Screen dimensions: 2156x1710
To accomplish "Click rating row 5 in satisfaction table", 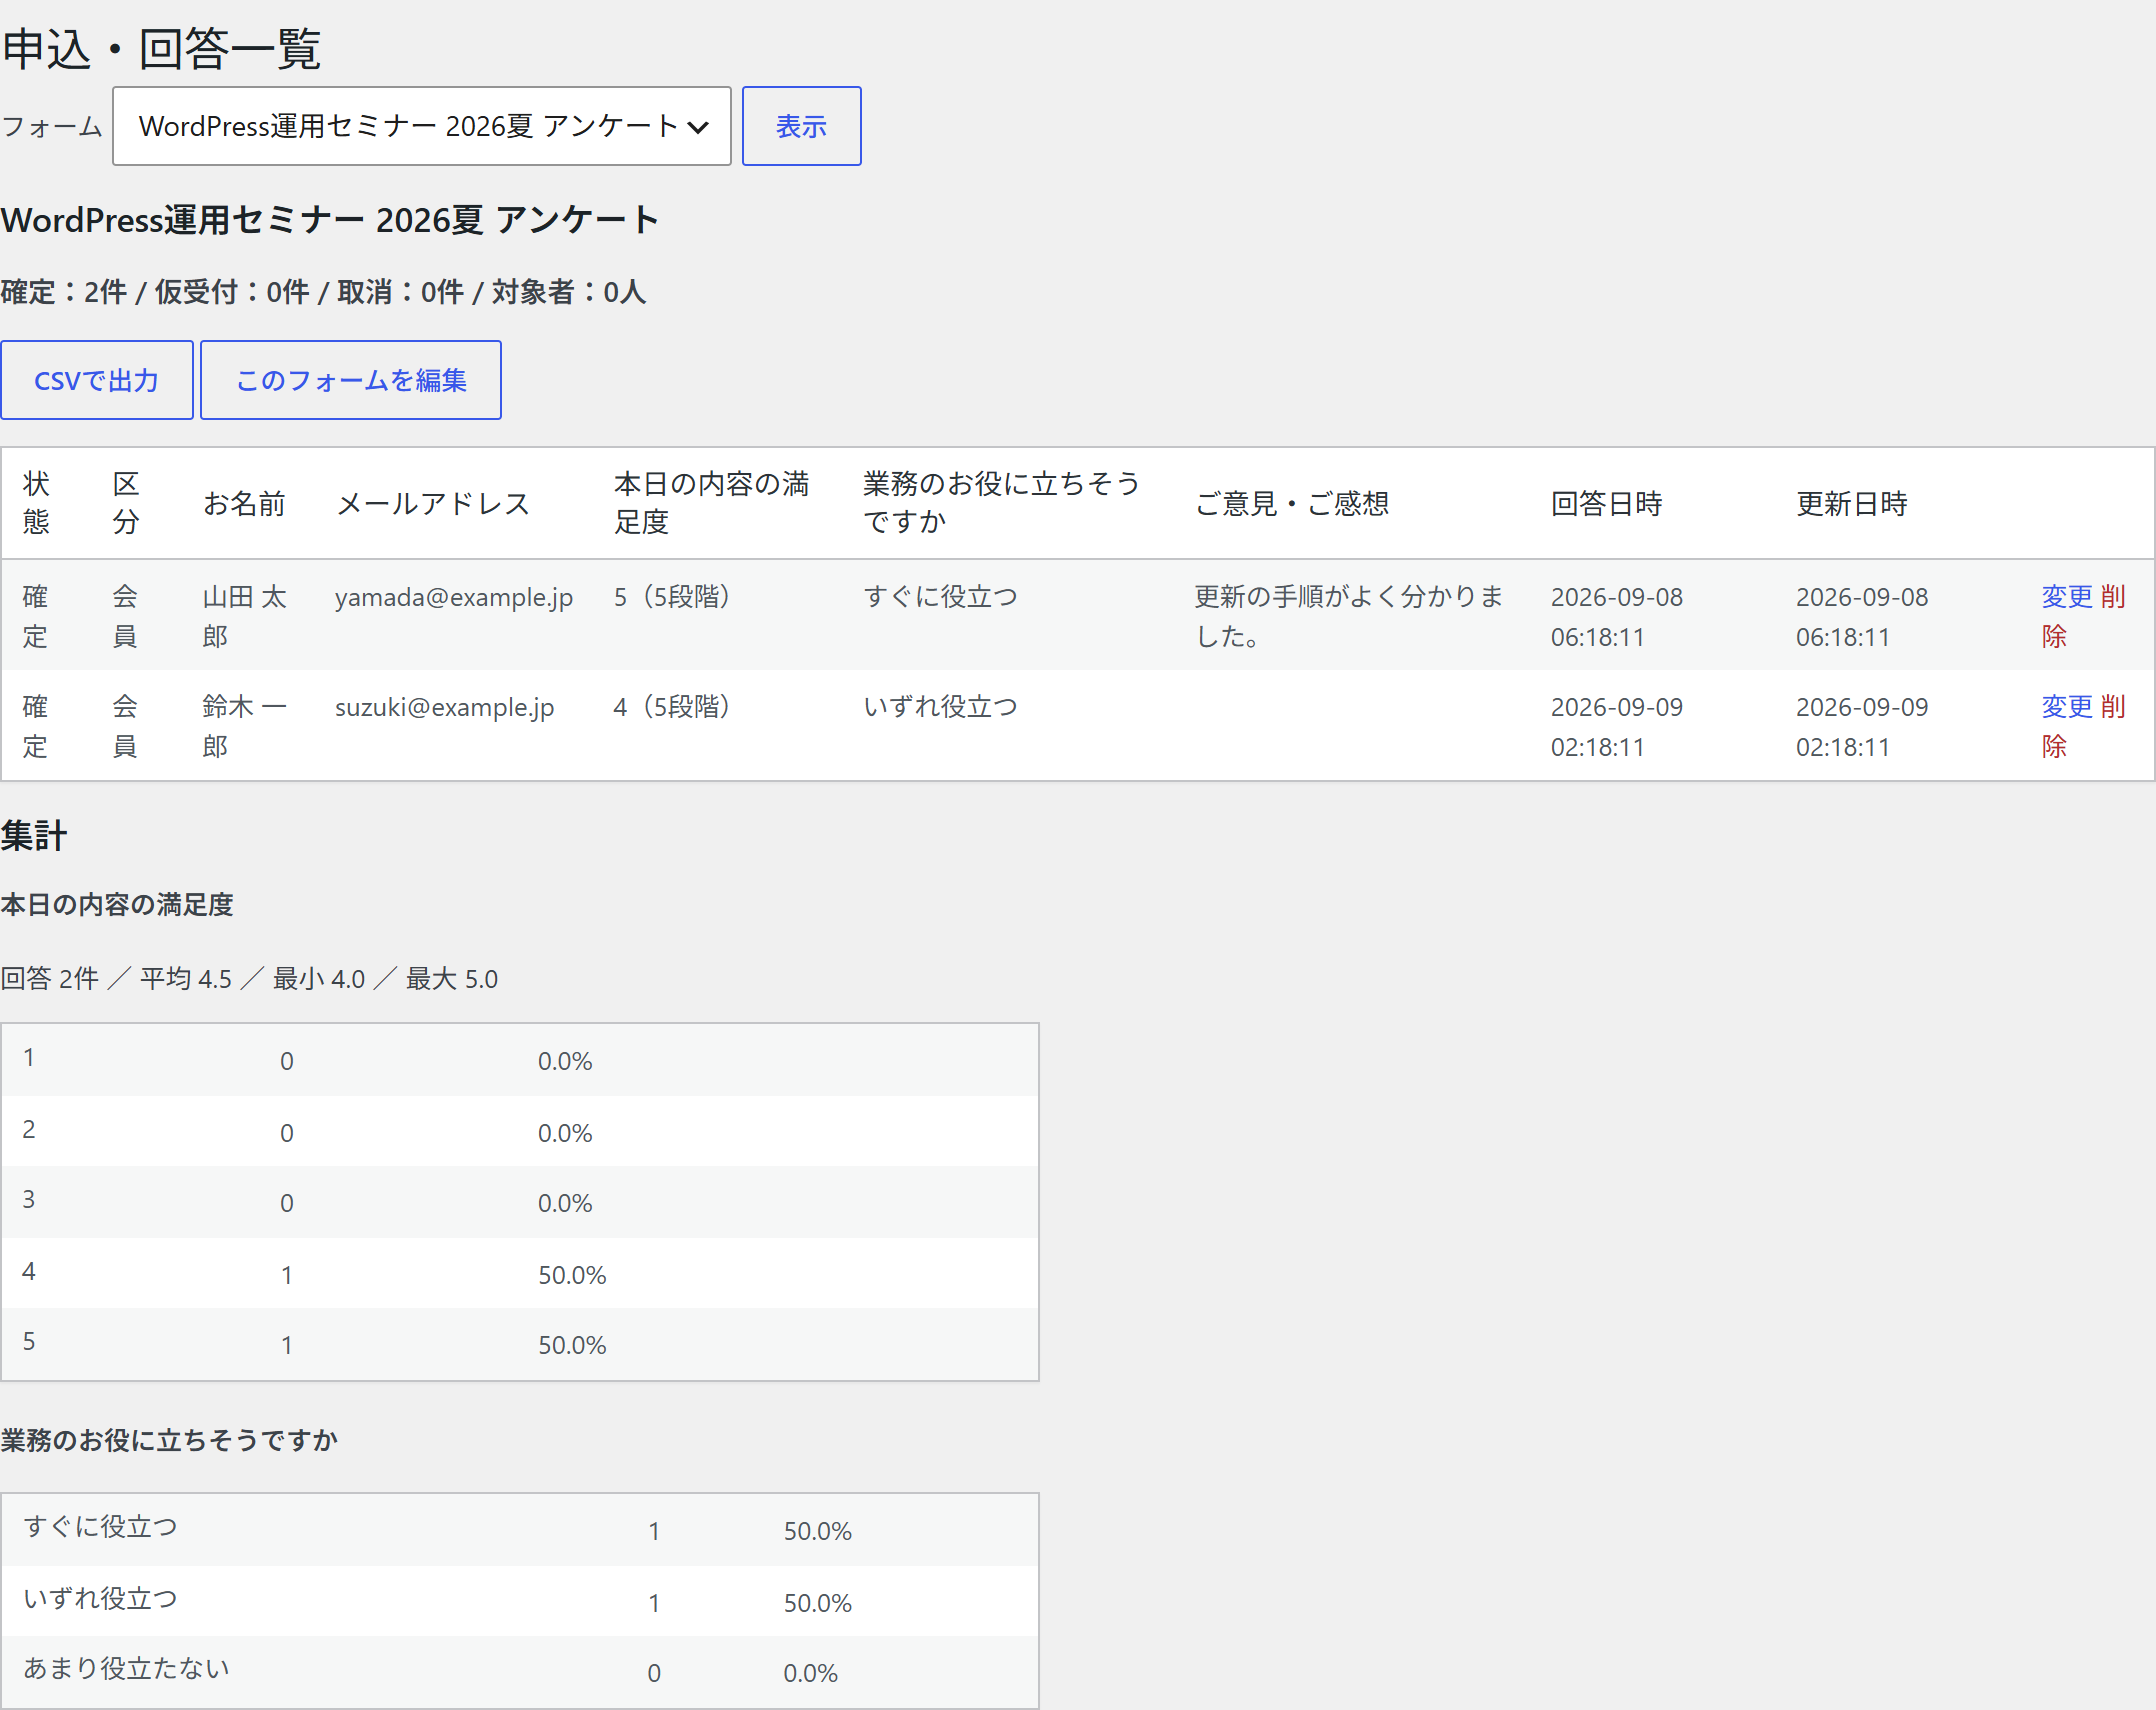I will click(520, 1344).
